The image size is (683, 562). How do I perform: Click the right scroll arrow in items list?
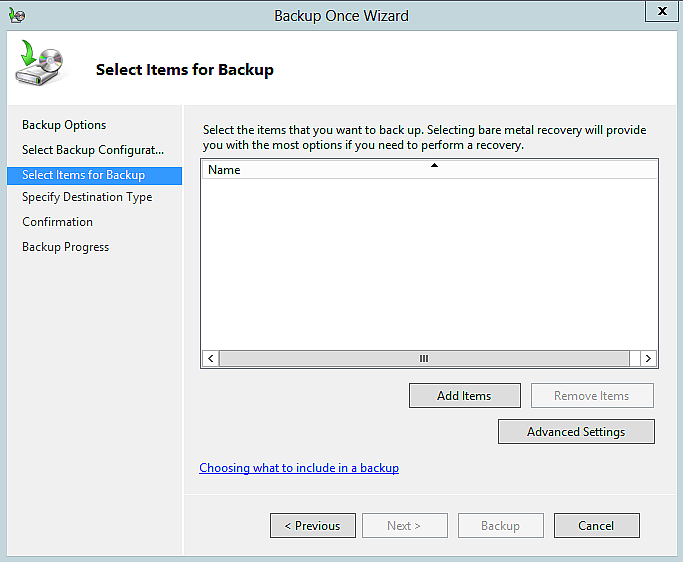(648, 359)
